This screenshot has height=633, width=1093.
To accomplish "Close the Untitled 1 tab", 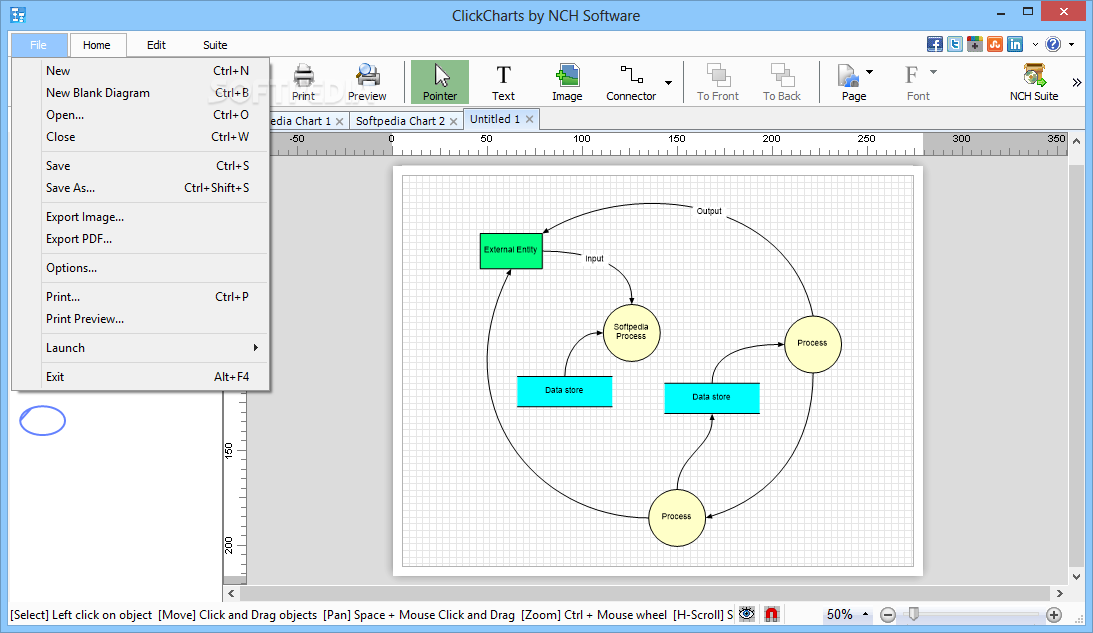I will click(530, 119).
